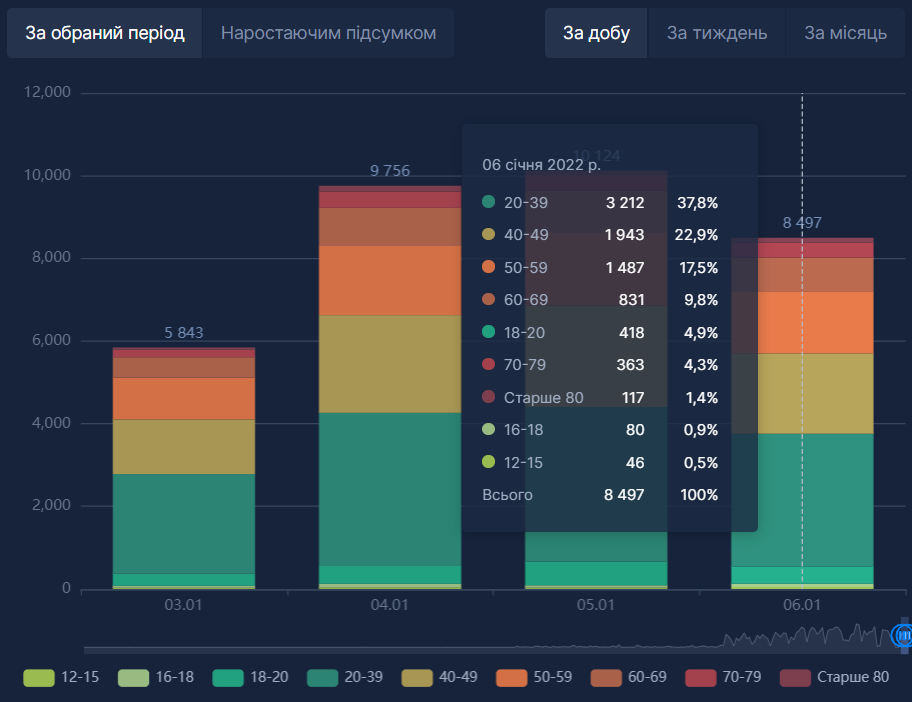The image size is (912, 702).
Task: Click the "37,8%" share in tooltip
Action: (697, 203)
